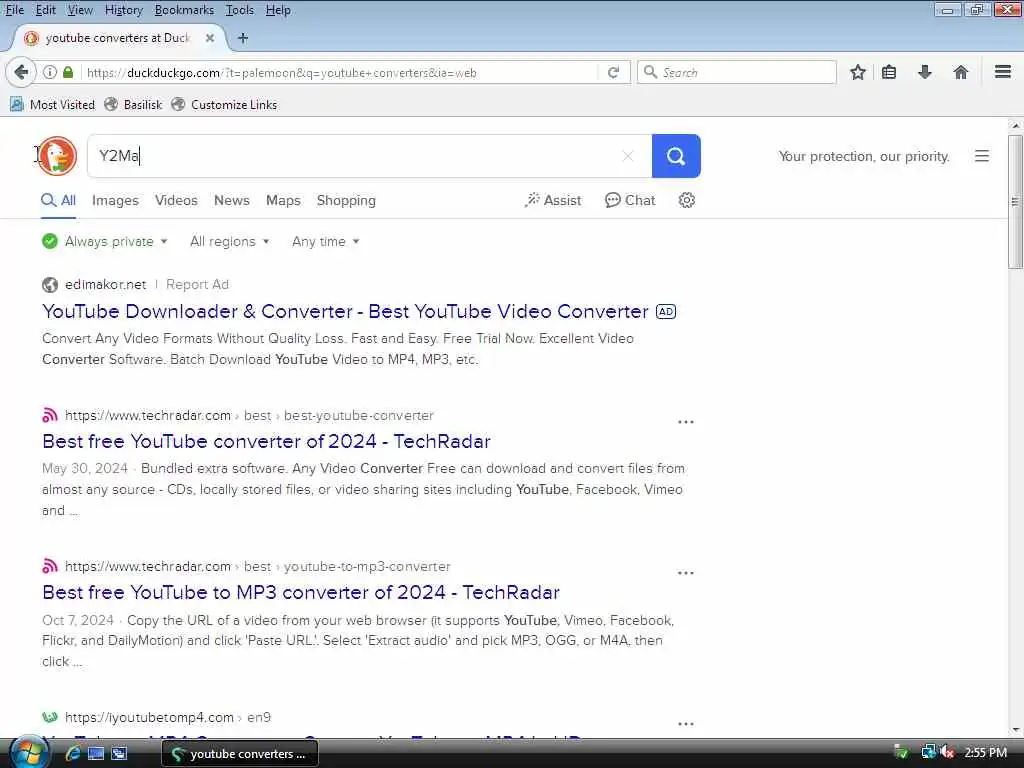Open YouTube Downloader & Converter ad link
Viewport: 1024px width, 768px height.
(x=345, y=312)
